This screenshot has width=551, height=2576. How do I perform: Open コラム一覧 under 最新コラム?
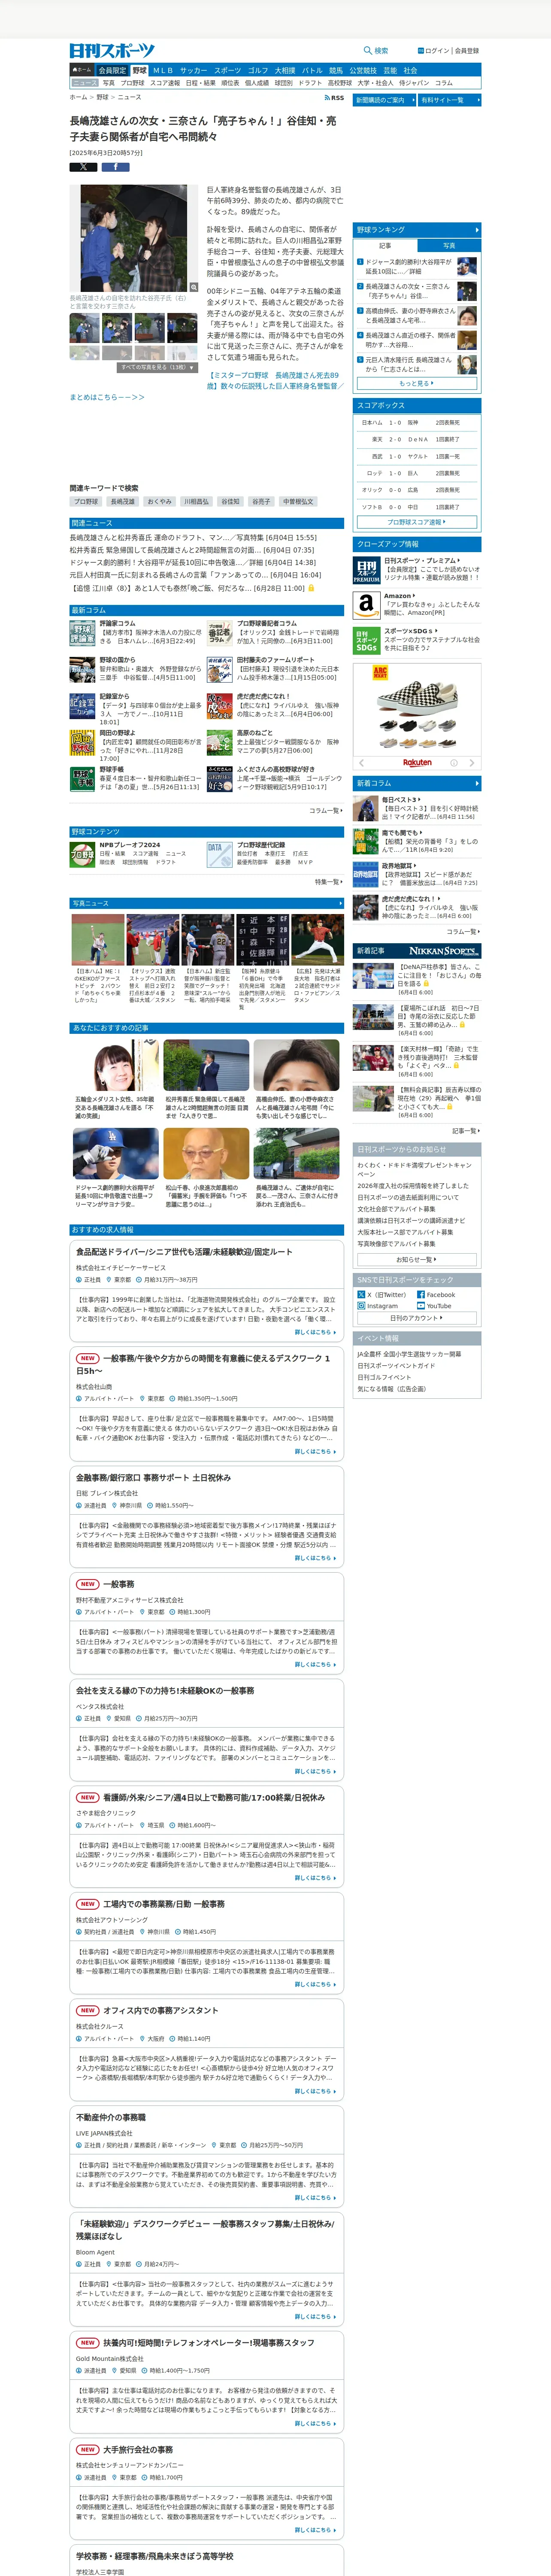coord(326,811)
